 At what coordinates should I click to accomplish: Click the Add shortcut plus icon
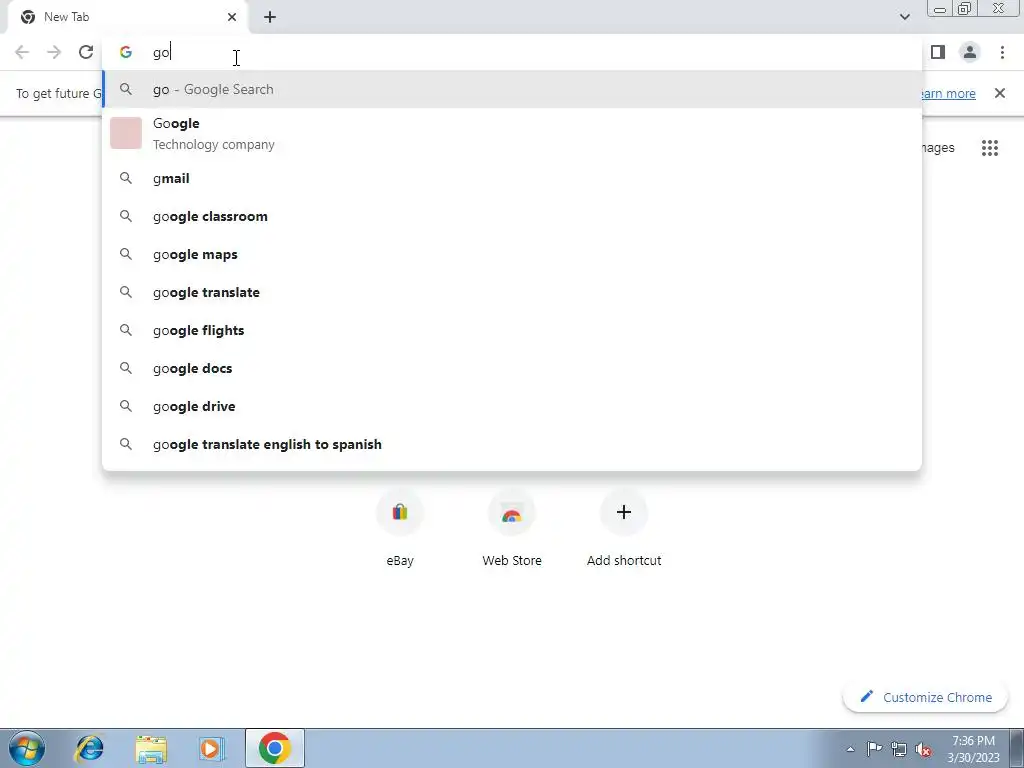(x=624, y=513)
